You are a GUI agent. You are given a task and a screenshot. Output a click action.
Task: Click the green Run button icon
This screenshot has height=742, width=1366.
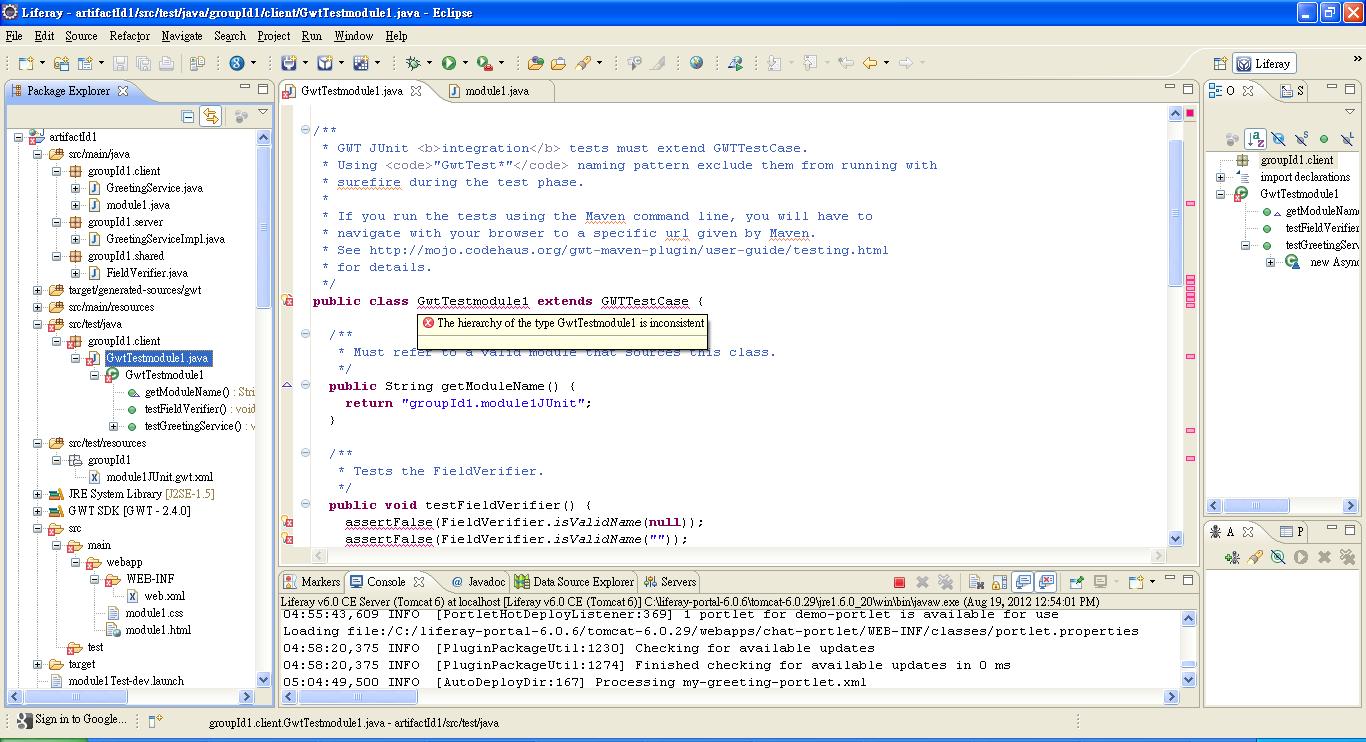[x=449, y=63]
